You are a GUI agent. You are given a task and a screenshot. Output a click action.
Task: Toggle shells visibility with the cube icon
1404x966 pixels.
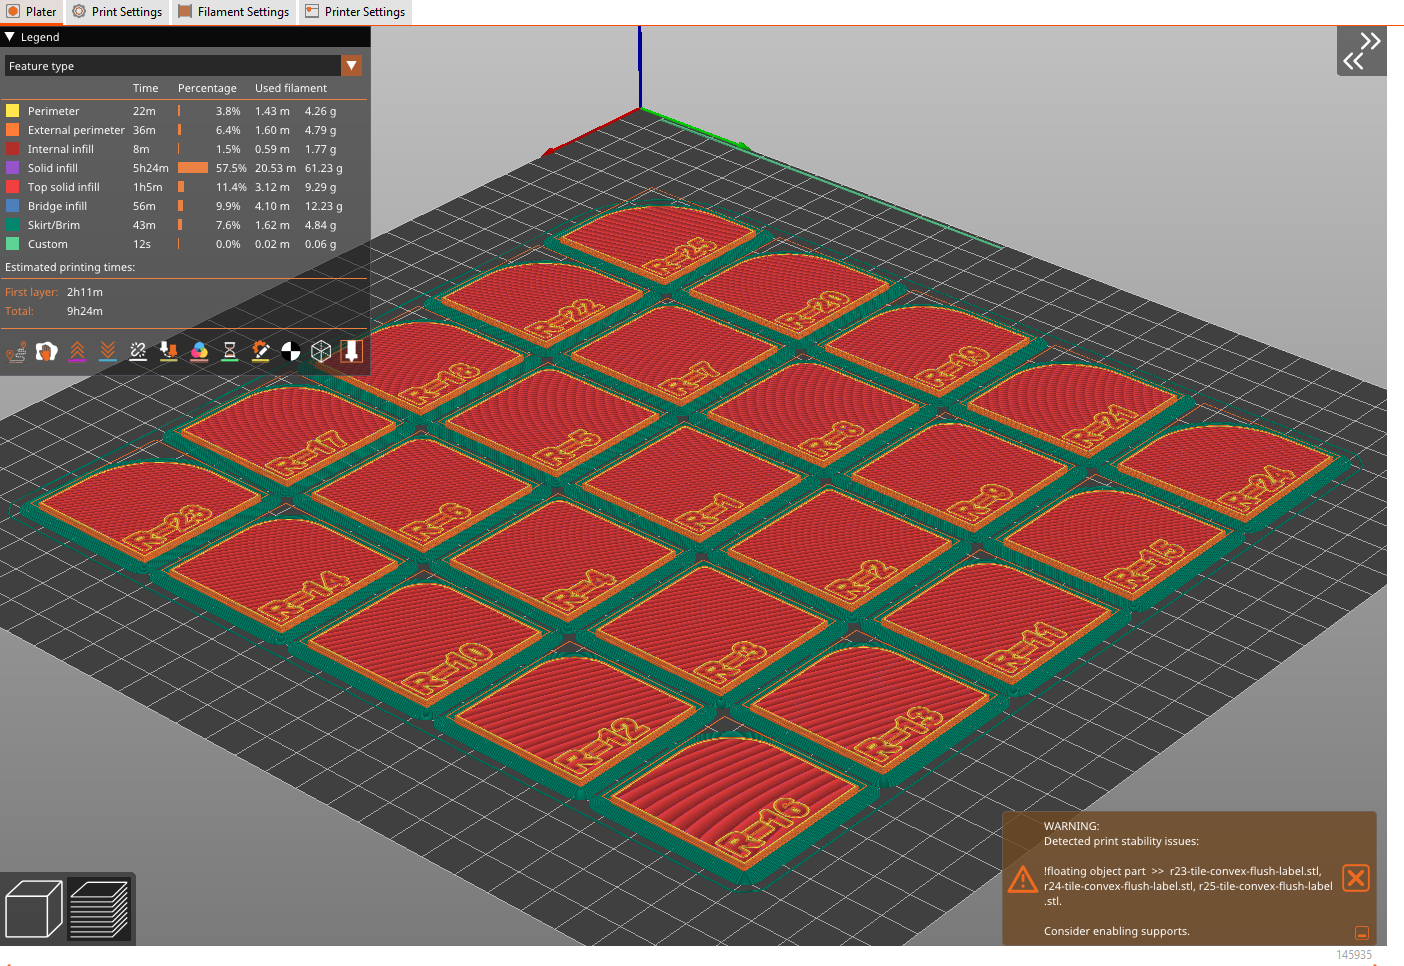point(321,352)
